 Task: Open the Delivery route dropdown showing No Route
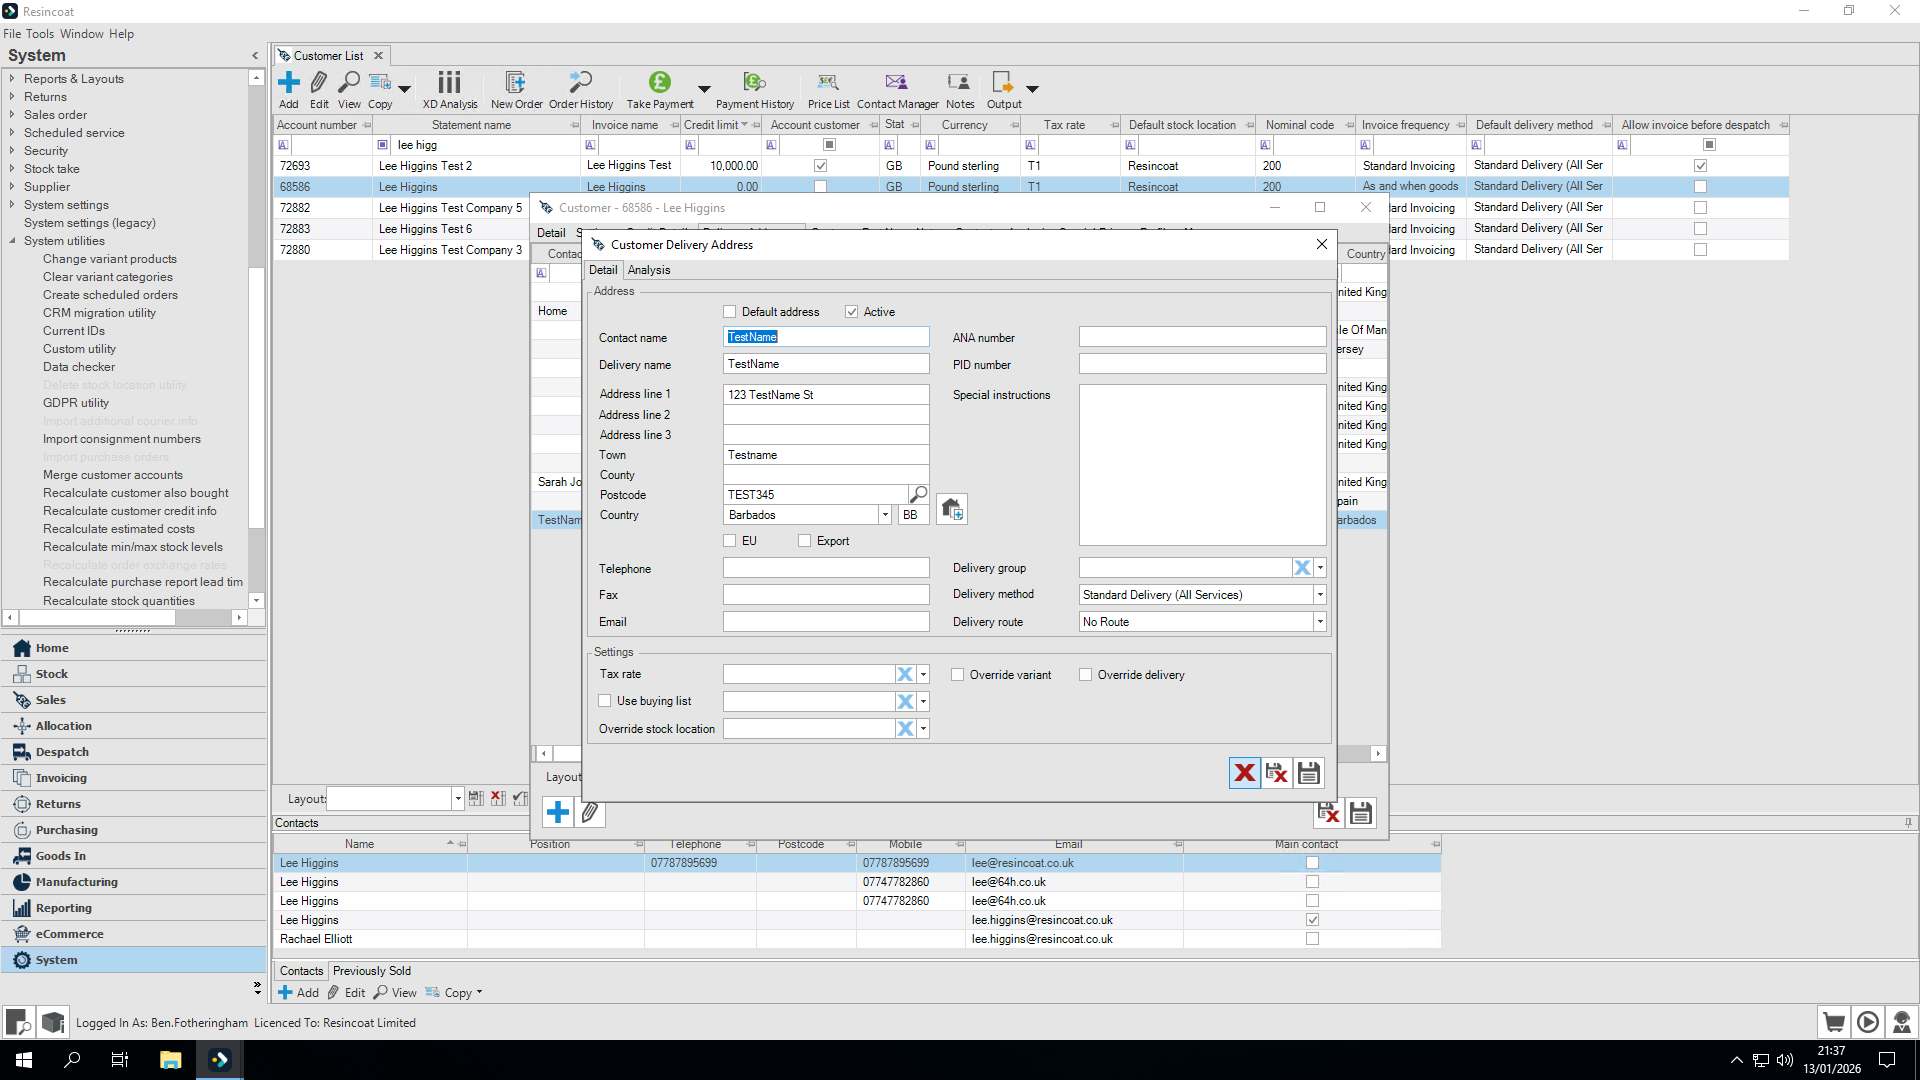(1319, 621)
